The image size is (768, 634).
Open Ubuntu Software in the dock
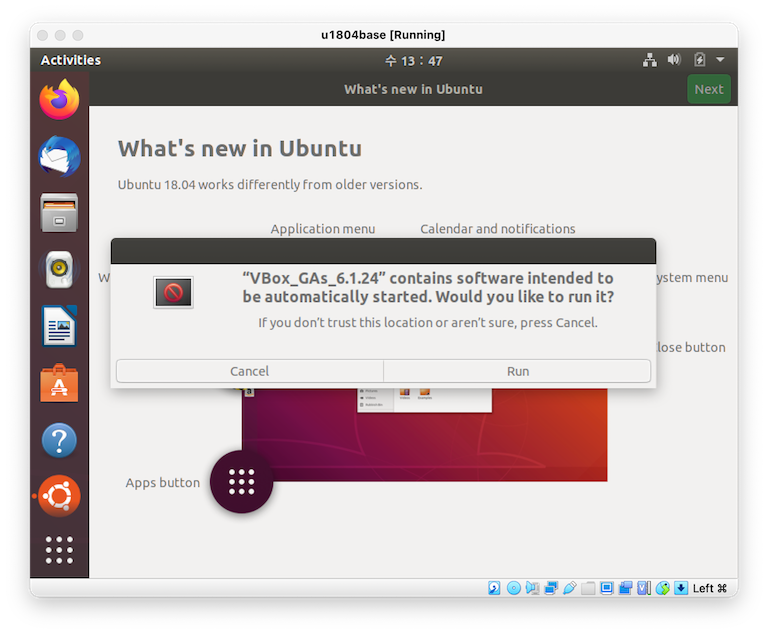59,383
